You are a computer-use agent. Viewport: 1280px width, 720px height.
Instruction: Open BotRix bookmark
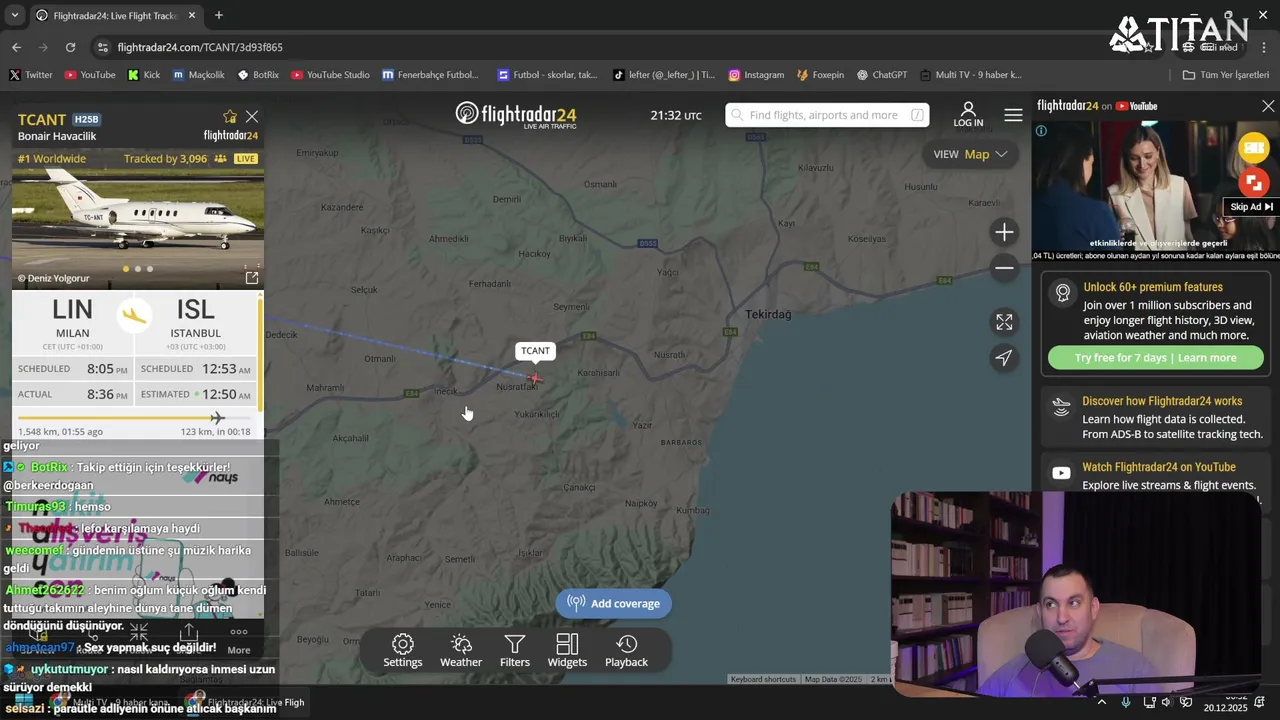point(258,75)
